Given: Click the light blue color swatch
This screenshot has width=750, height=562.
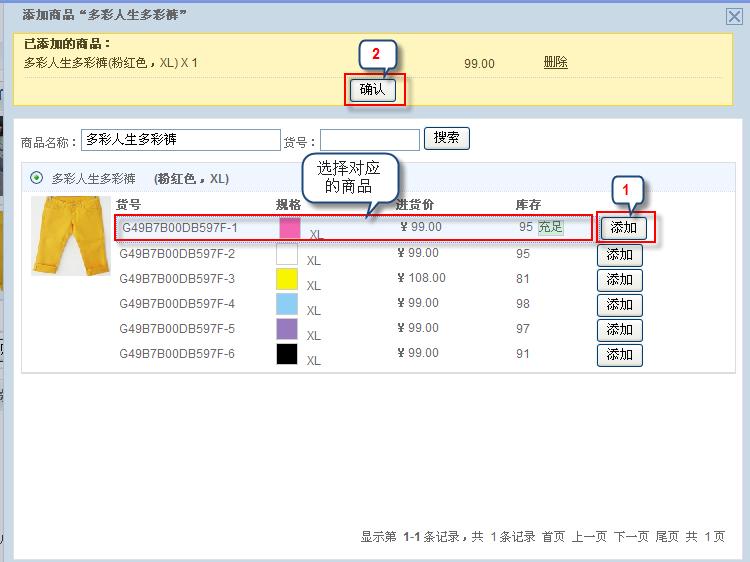Looking at the screenshot, I should (288, 304).
